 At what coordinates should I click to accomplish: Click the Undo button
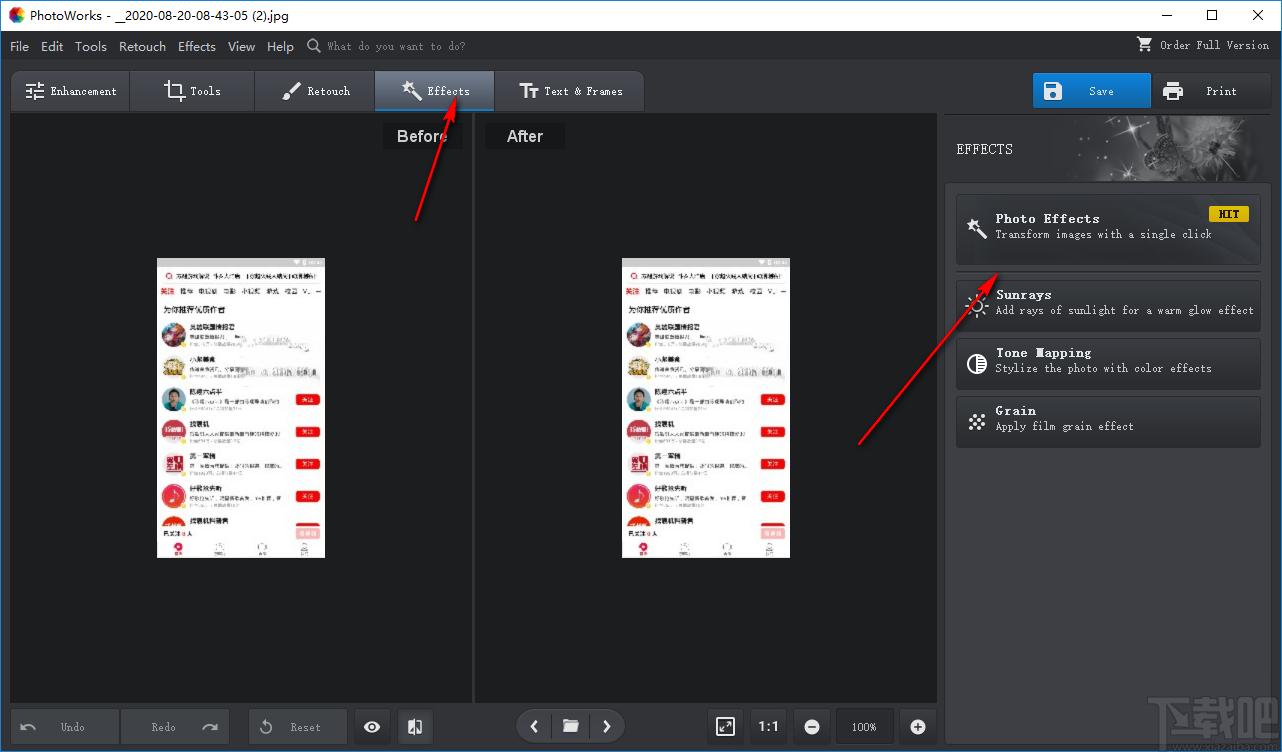(x=65, y=727)
